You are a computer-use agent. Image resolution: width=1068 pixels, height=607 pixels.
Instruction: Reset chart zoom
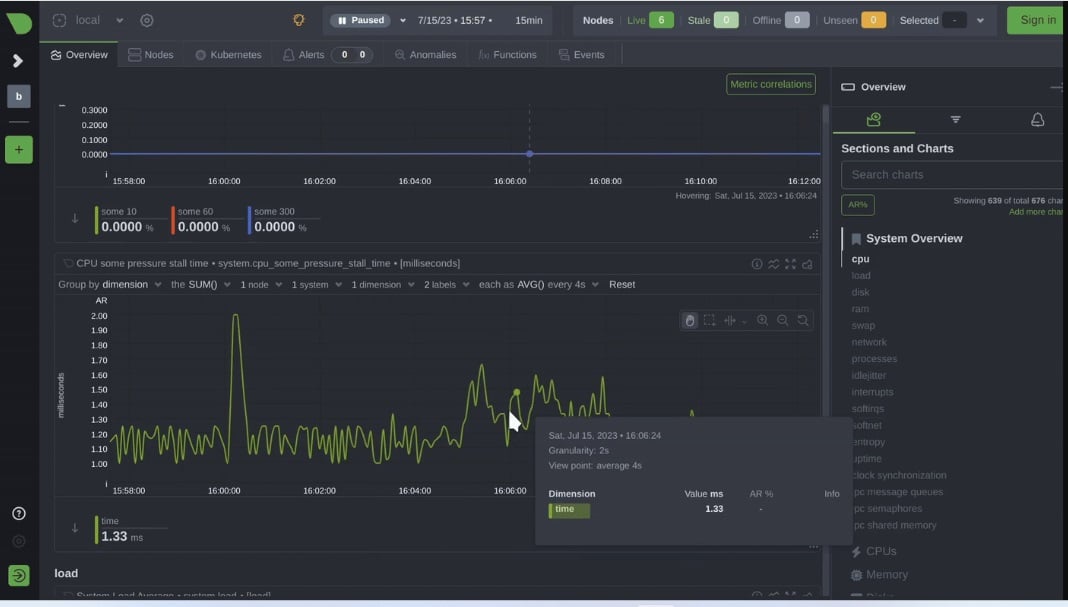pos(803,321)
